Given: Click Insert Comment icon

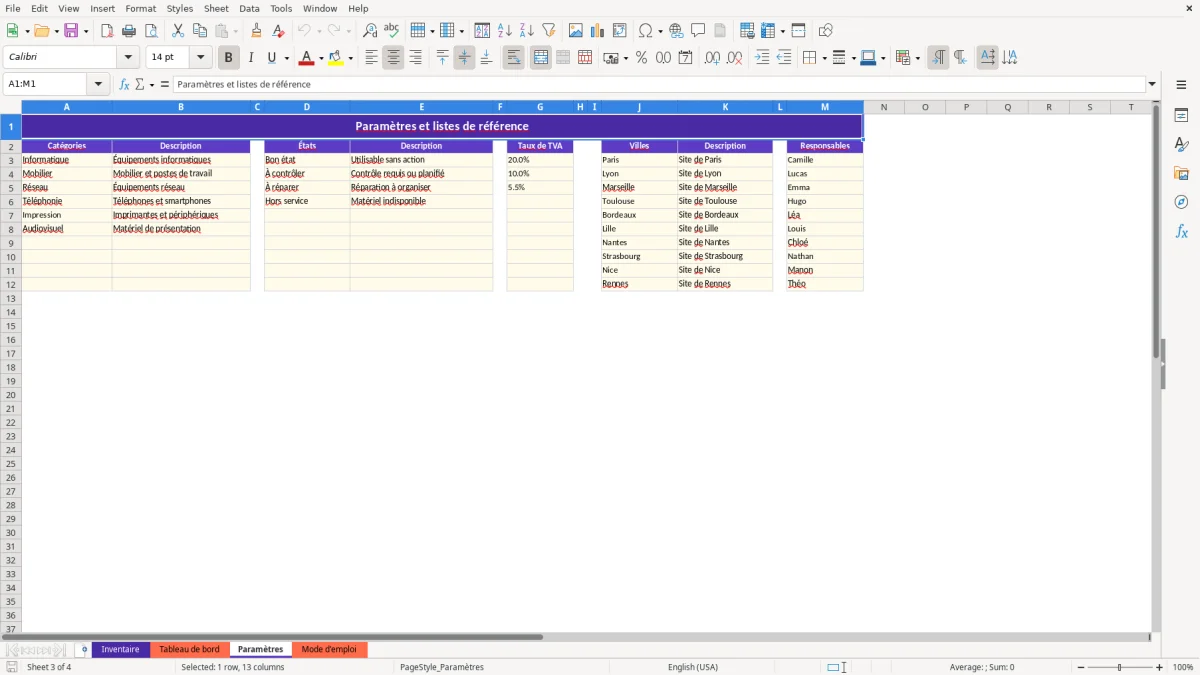Looking at the screenshot, I should [x=698, y=31].
